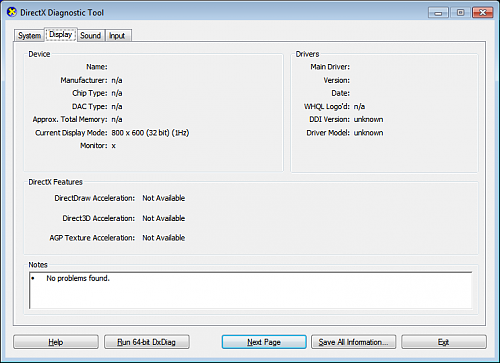Click the Next Page button
This screenshot has width=500, height=363.
(x=264, y=342)
